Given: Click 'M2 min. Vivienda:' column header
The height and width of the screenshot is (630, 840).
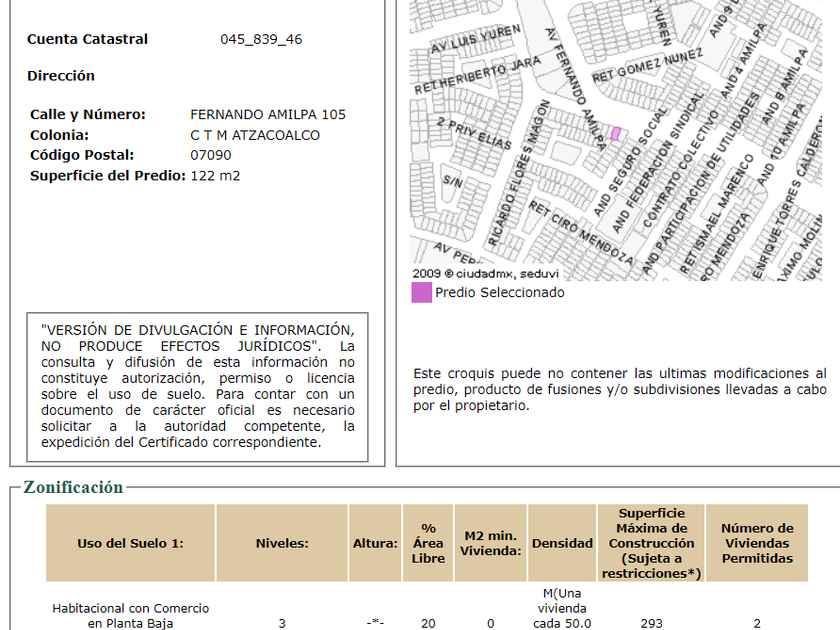Looking at the screenshot, I should [x=490, y=543].
